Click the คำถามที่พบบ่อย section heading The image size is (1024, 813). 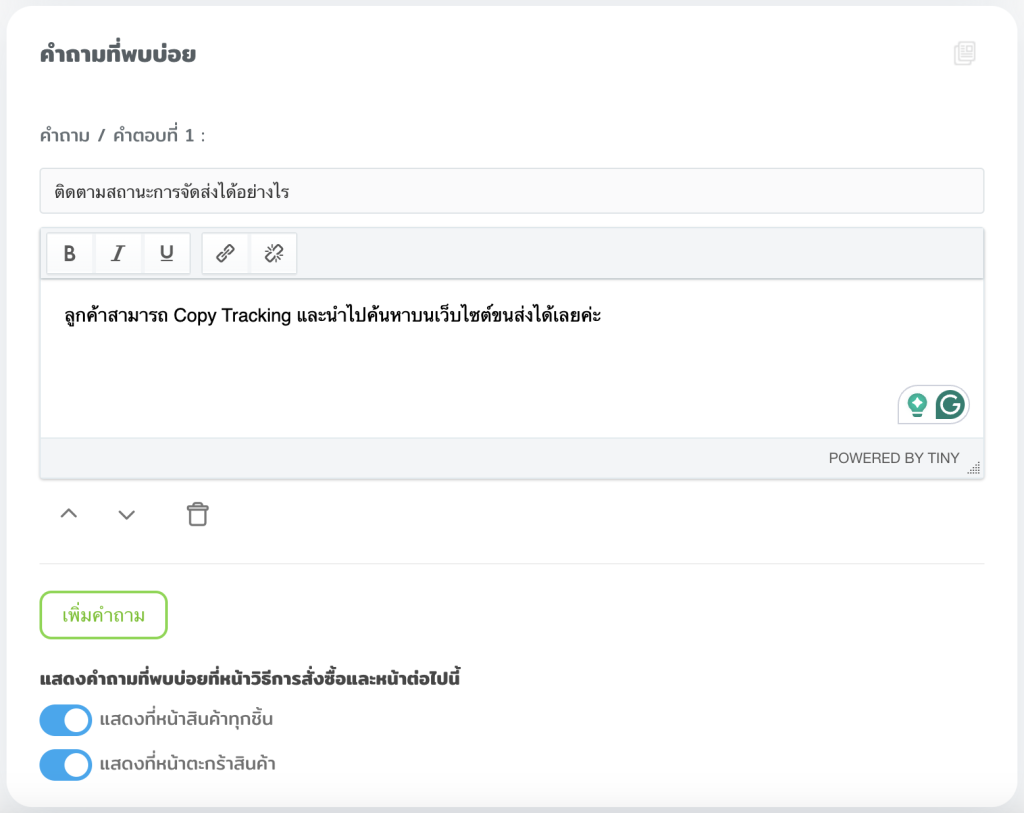[117, 55]
